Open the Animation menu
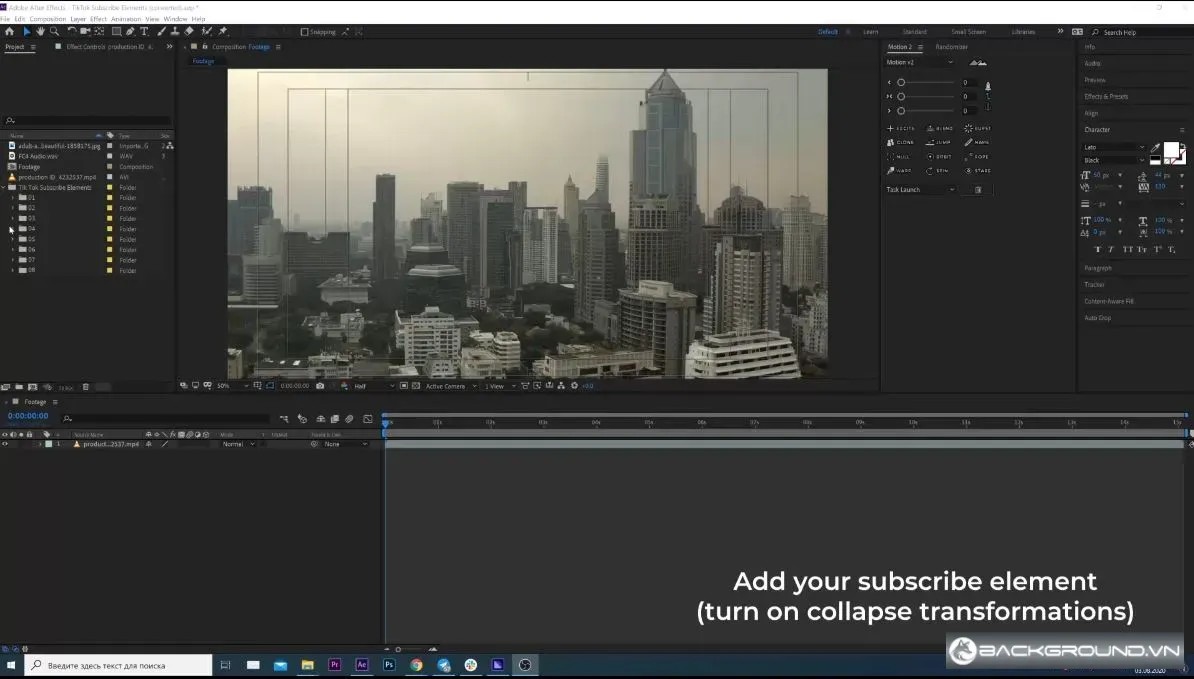Viewport: 1194px width, 679px height. coord(126,19)
